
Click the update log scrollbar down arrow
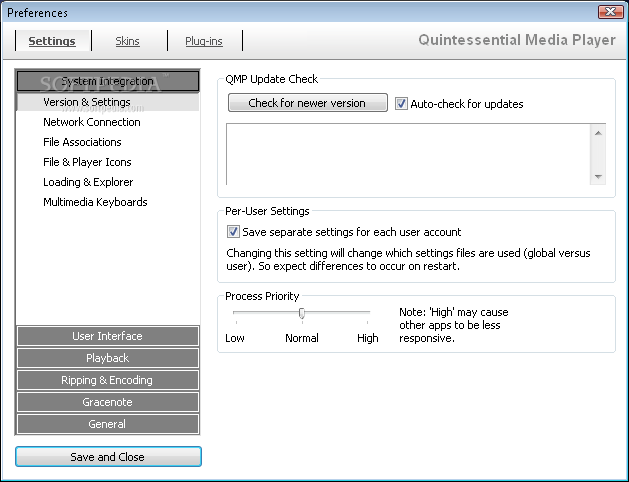(x=598, y=176)
